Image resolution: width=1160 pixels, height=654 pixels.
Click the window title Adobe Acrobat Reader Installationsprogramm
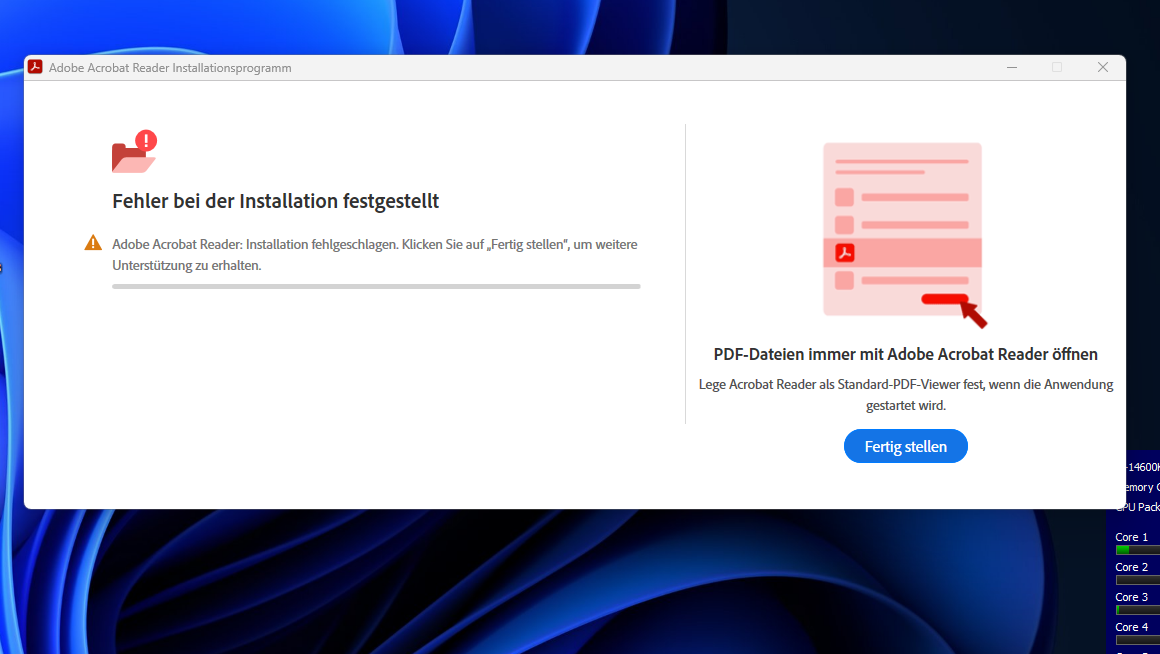pos(170,68)
